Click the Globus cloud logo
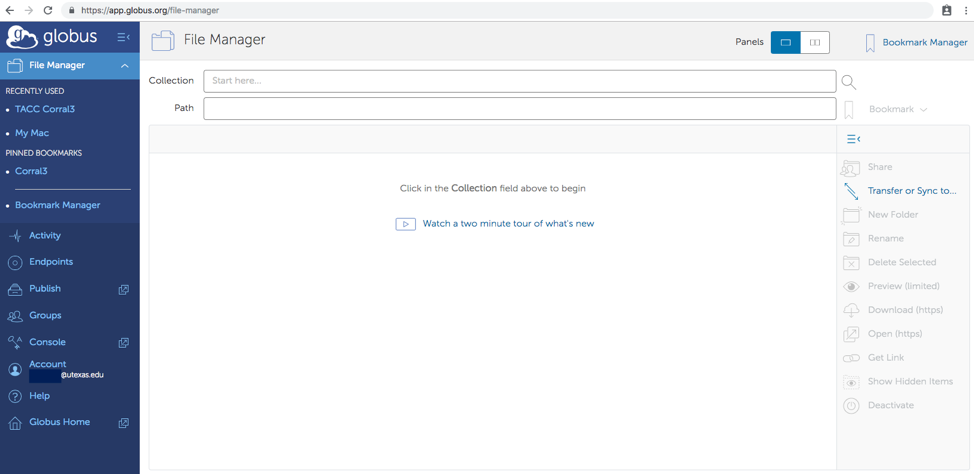974x474 pixels. click(x=22, y=37)
